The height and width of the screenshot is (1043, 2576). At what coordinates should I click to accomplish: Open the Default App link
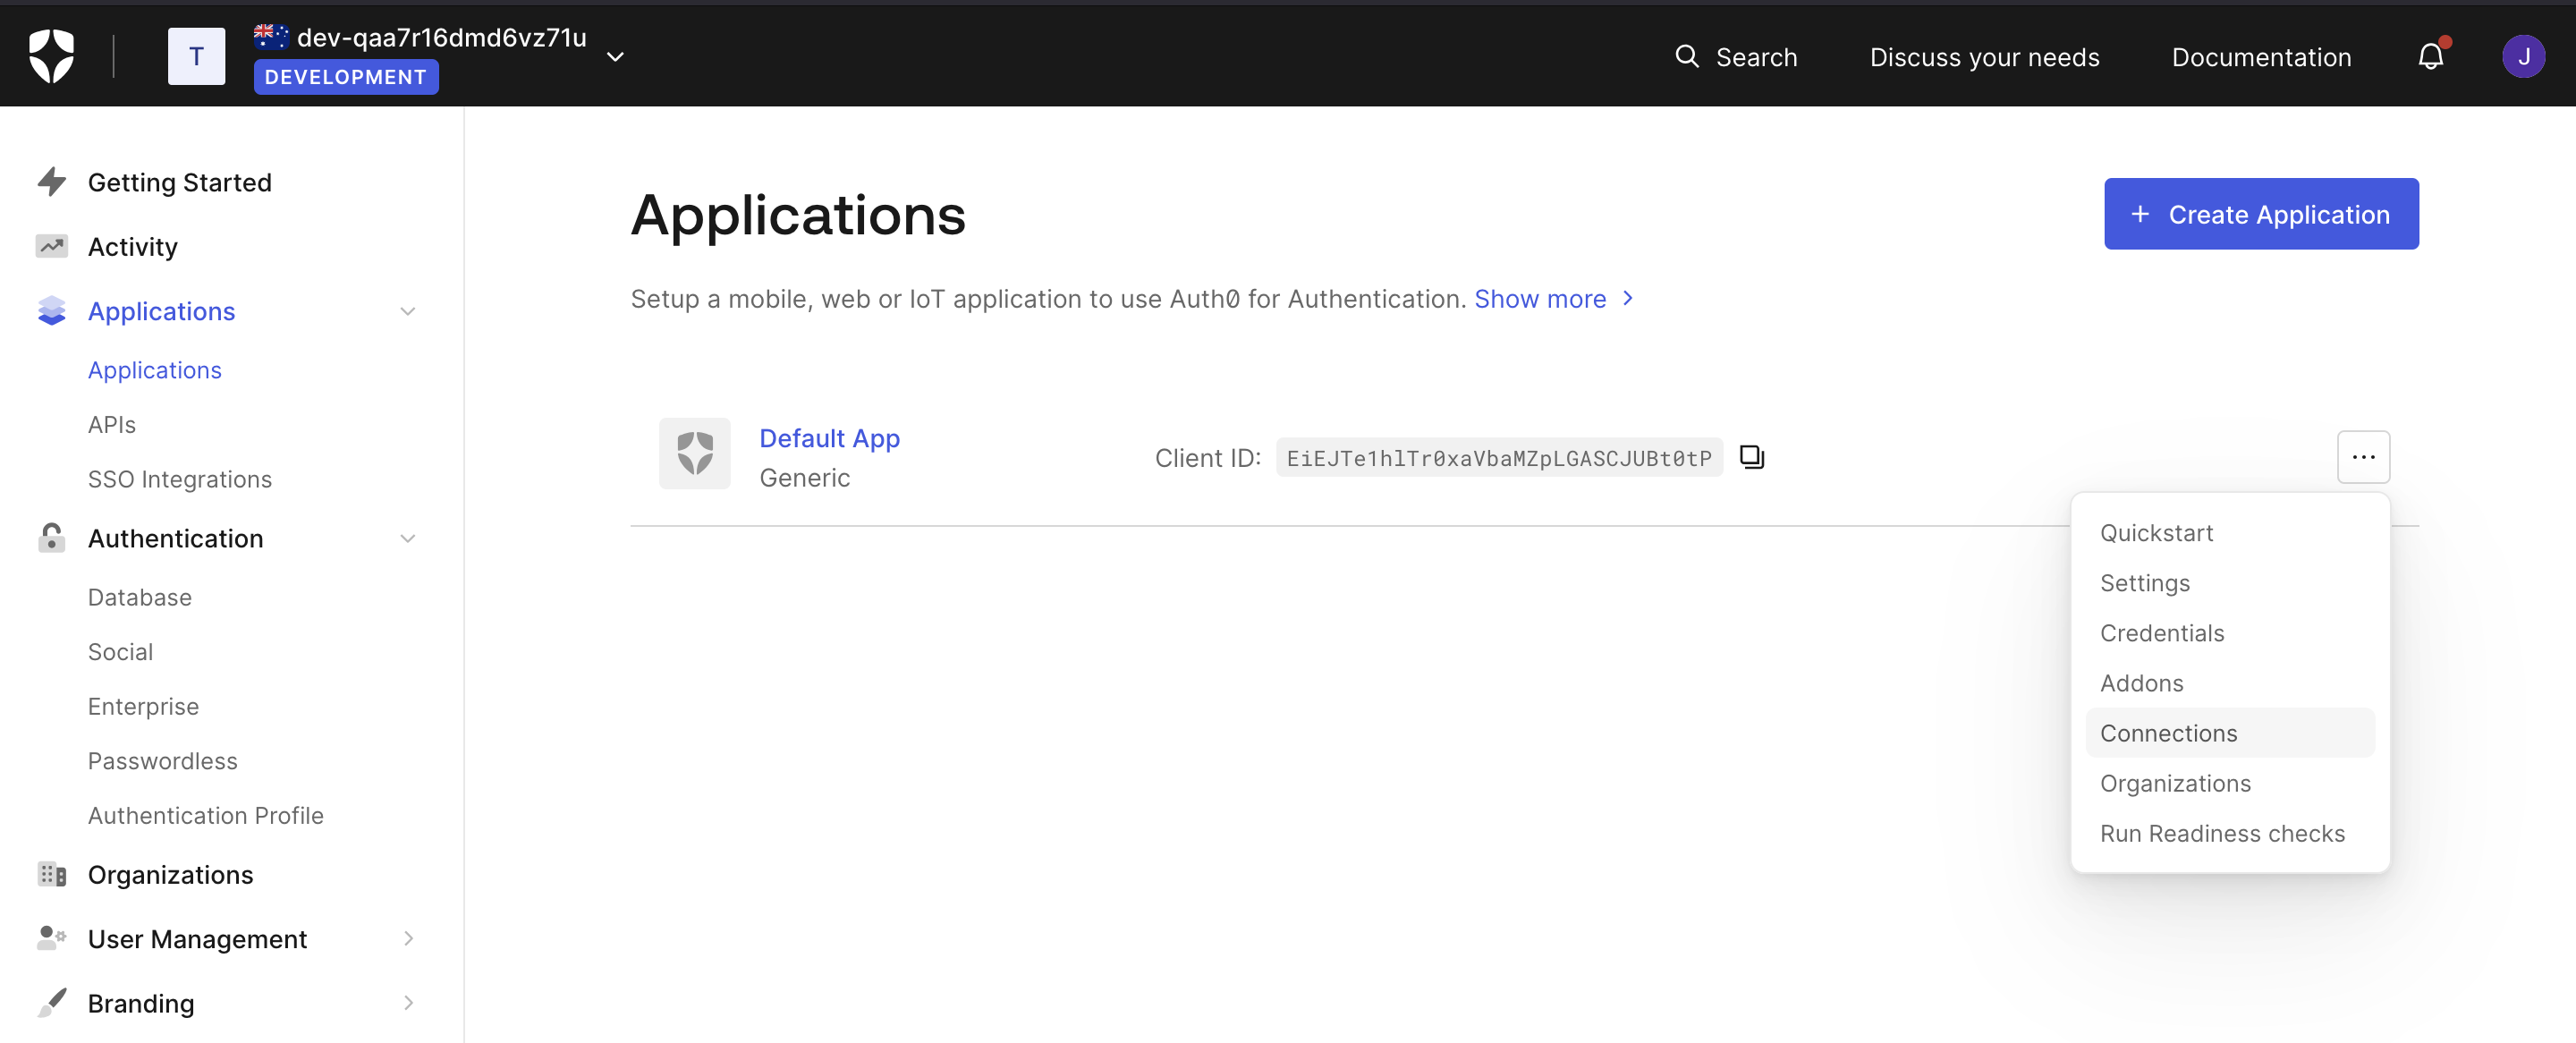829,438
